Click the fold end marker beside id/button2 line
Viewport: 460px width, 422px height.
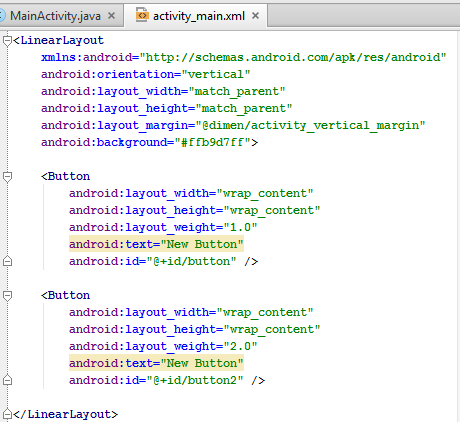coord(7,380)
